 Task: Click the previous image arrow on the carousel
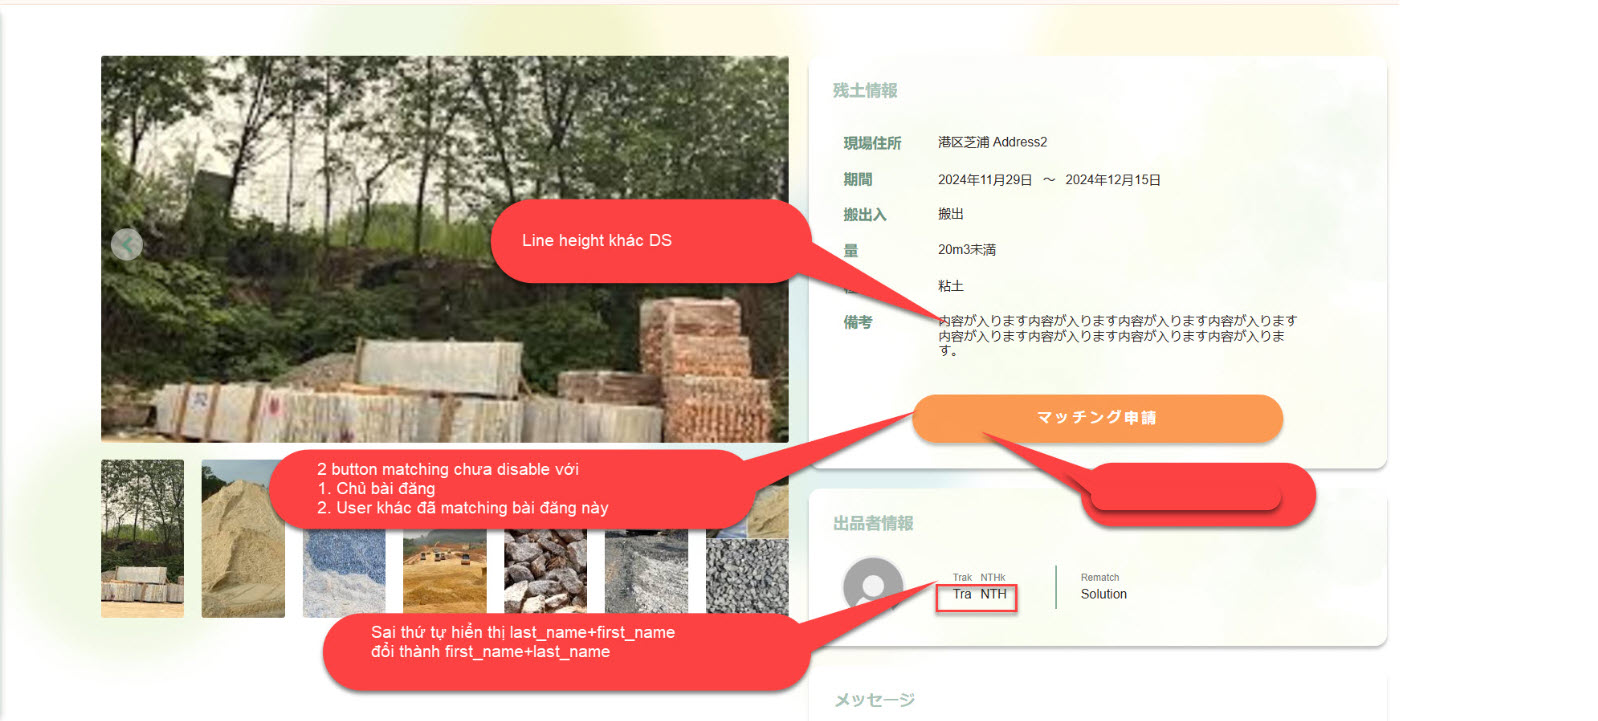click(x=127, y=245)
